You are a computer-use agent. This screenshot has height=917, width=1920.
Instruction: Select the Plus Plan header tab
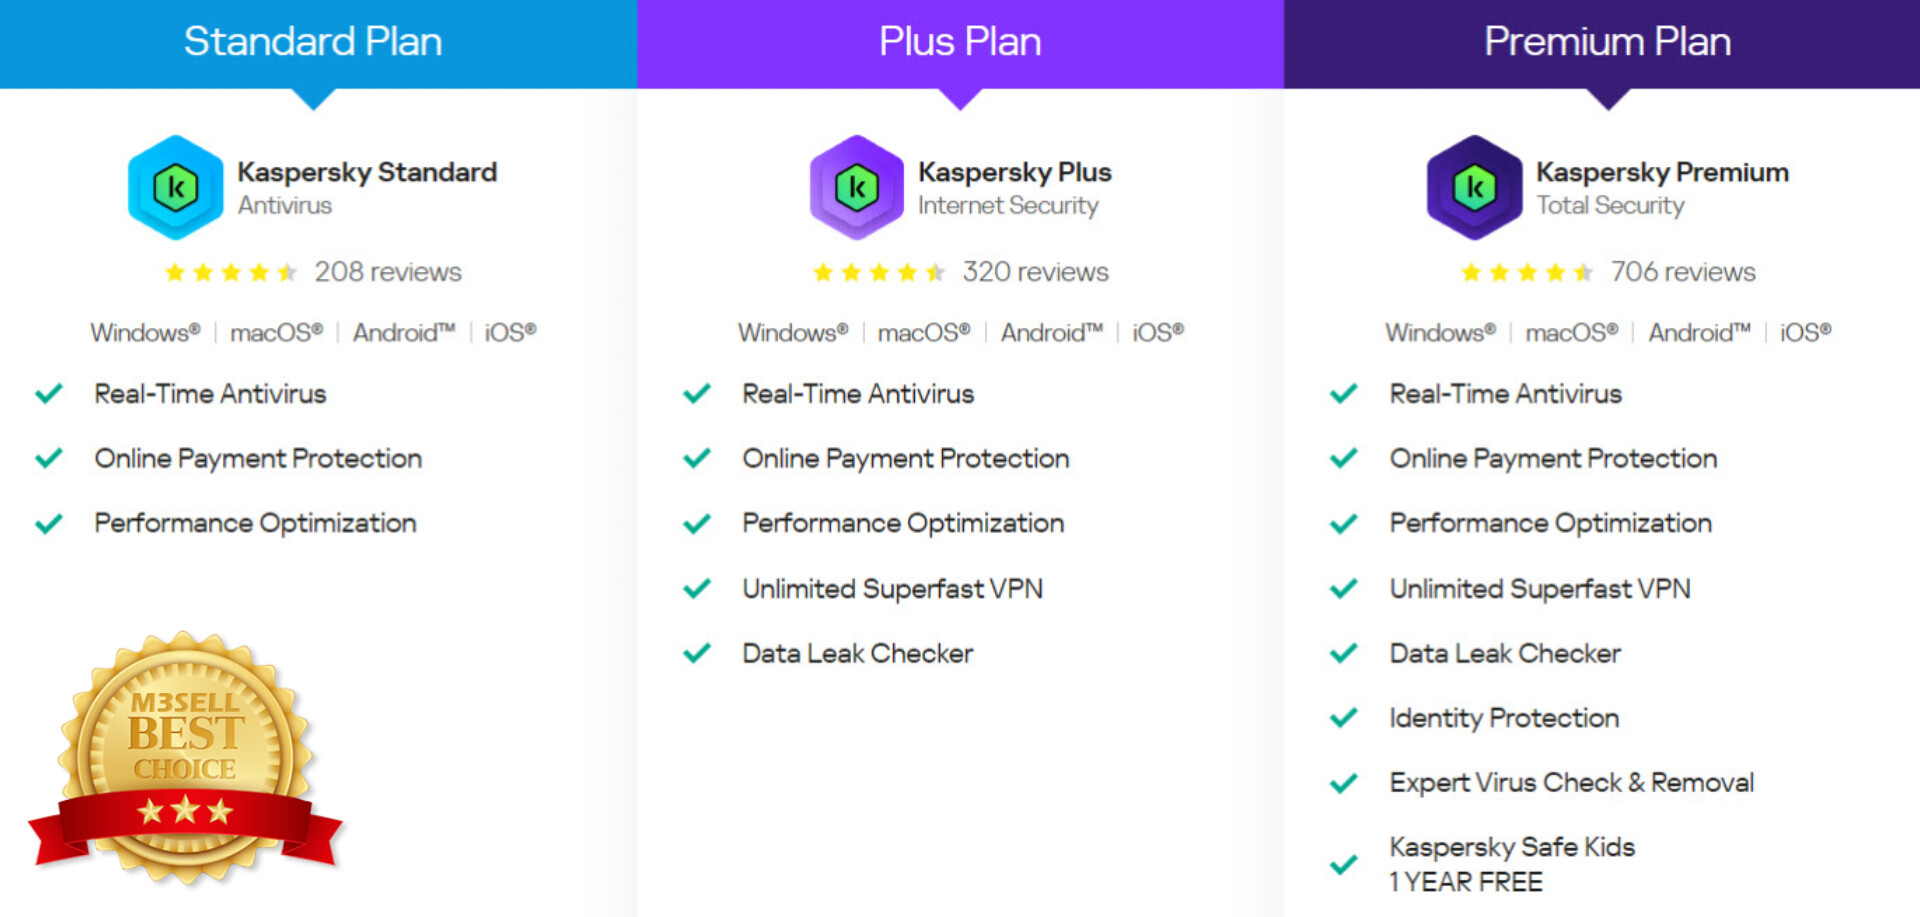pyautogui.click(x=960, y=42)
